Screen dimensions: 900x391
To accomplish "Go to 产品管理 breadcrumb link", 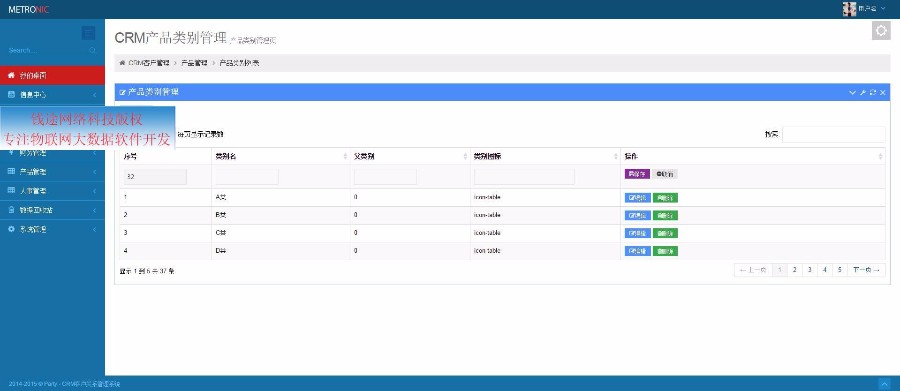I will point(195,63).
